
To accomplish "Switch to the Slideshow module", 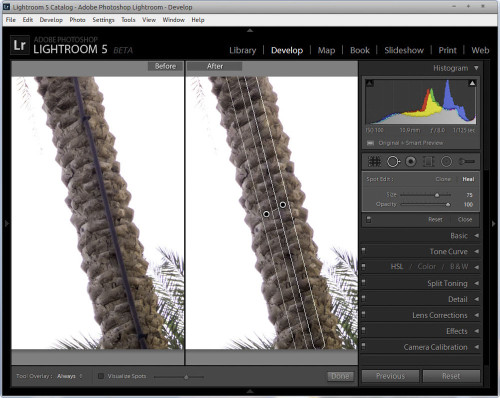I will [404, 50].
